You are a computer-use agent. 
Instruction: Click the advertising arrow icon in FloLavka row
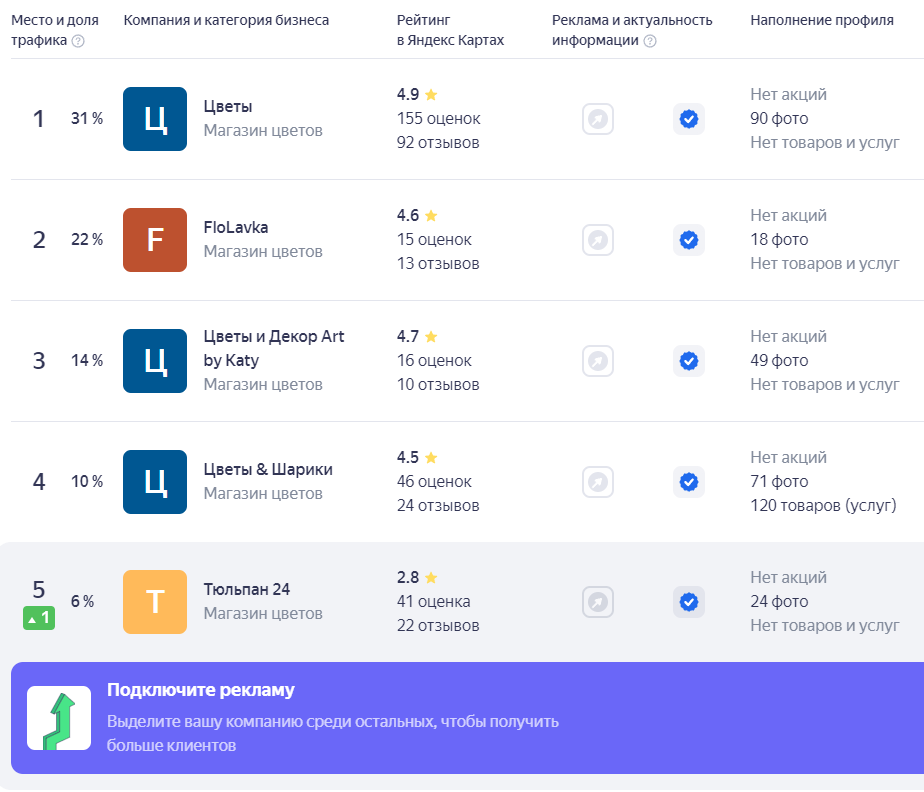(598, 240)
